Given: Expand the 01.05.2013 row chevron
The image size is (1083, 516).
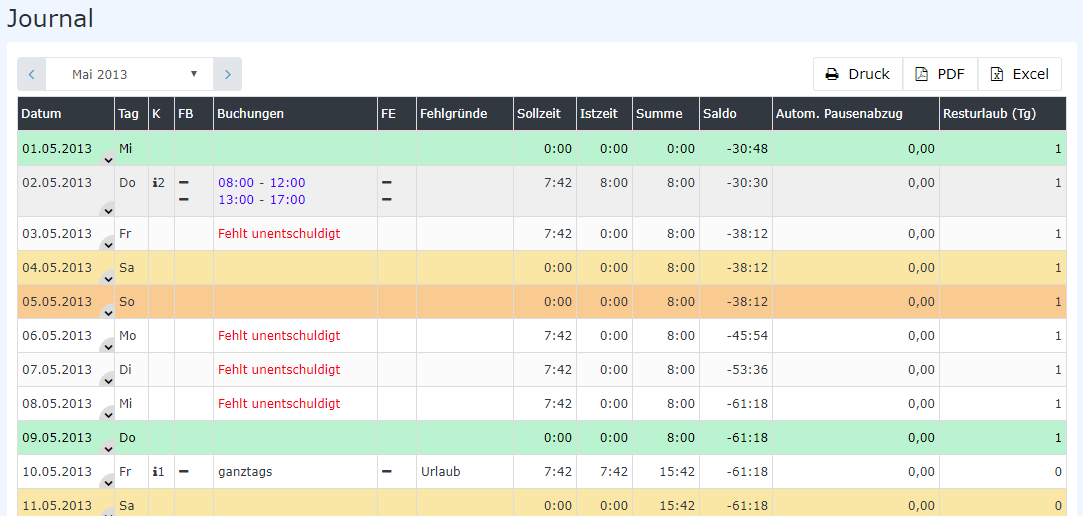Looking at the screenshot, I should [x=108, y=160].
